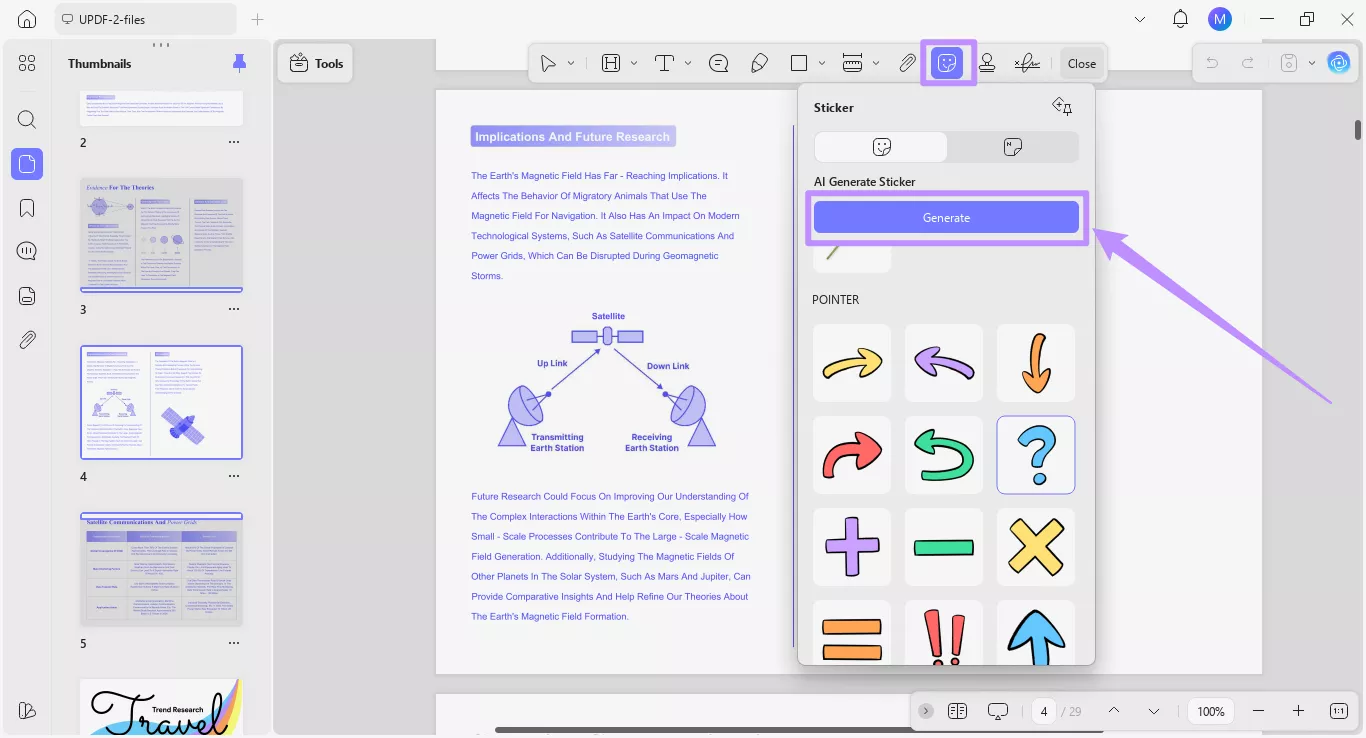
Task: Select the eraser tool in the toolbar
Action: pyautogui.click(x=759, y=63)
